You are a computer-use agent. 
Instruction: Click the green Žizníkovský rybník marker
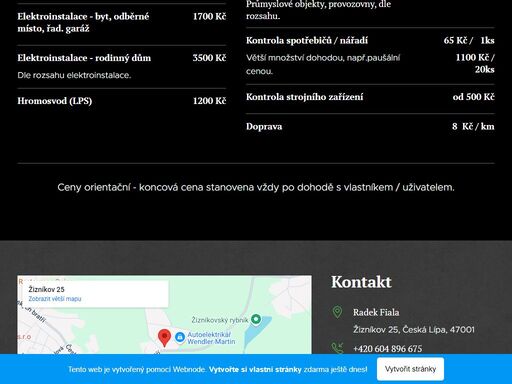pos(256,319)
